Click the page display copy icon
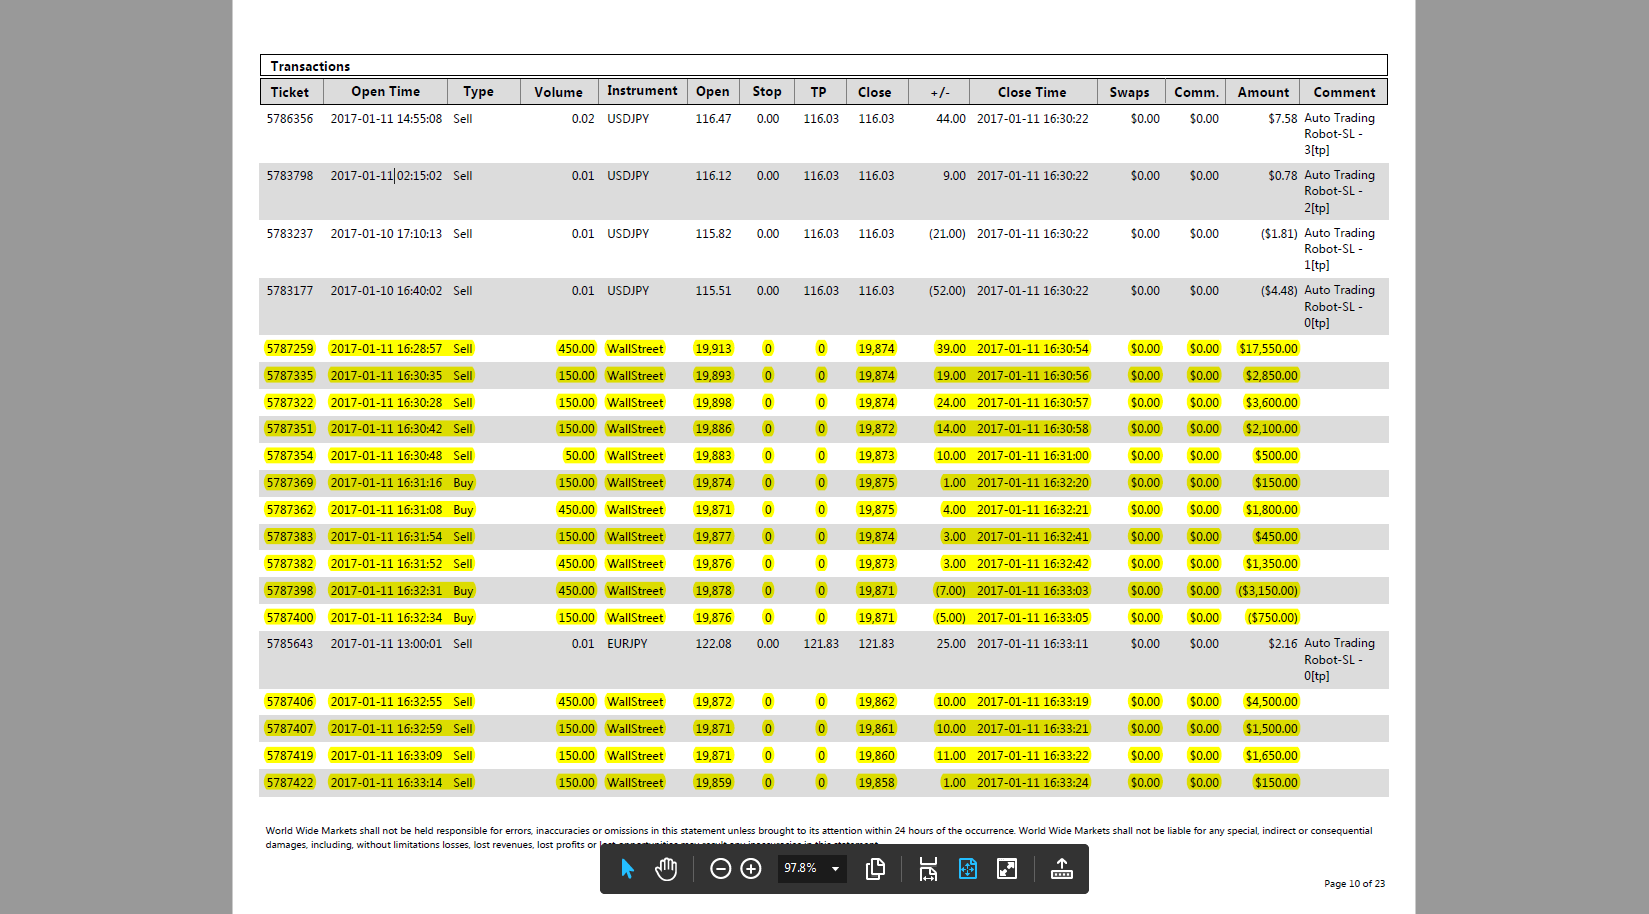The width and height of the screenshot is (1649, 914). 875,869
